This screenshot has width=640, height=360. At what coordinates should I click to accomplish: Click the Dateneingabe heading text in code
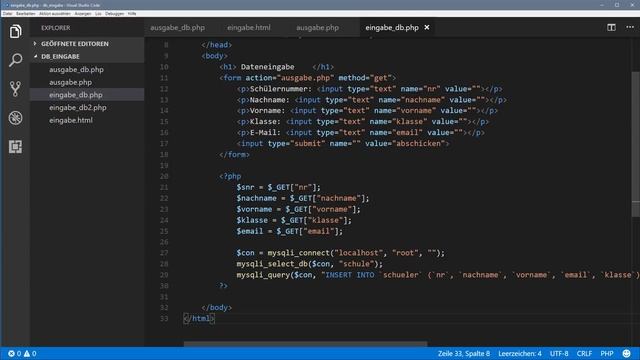coord(267,67)
